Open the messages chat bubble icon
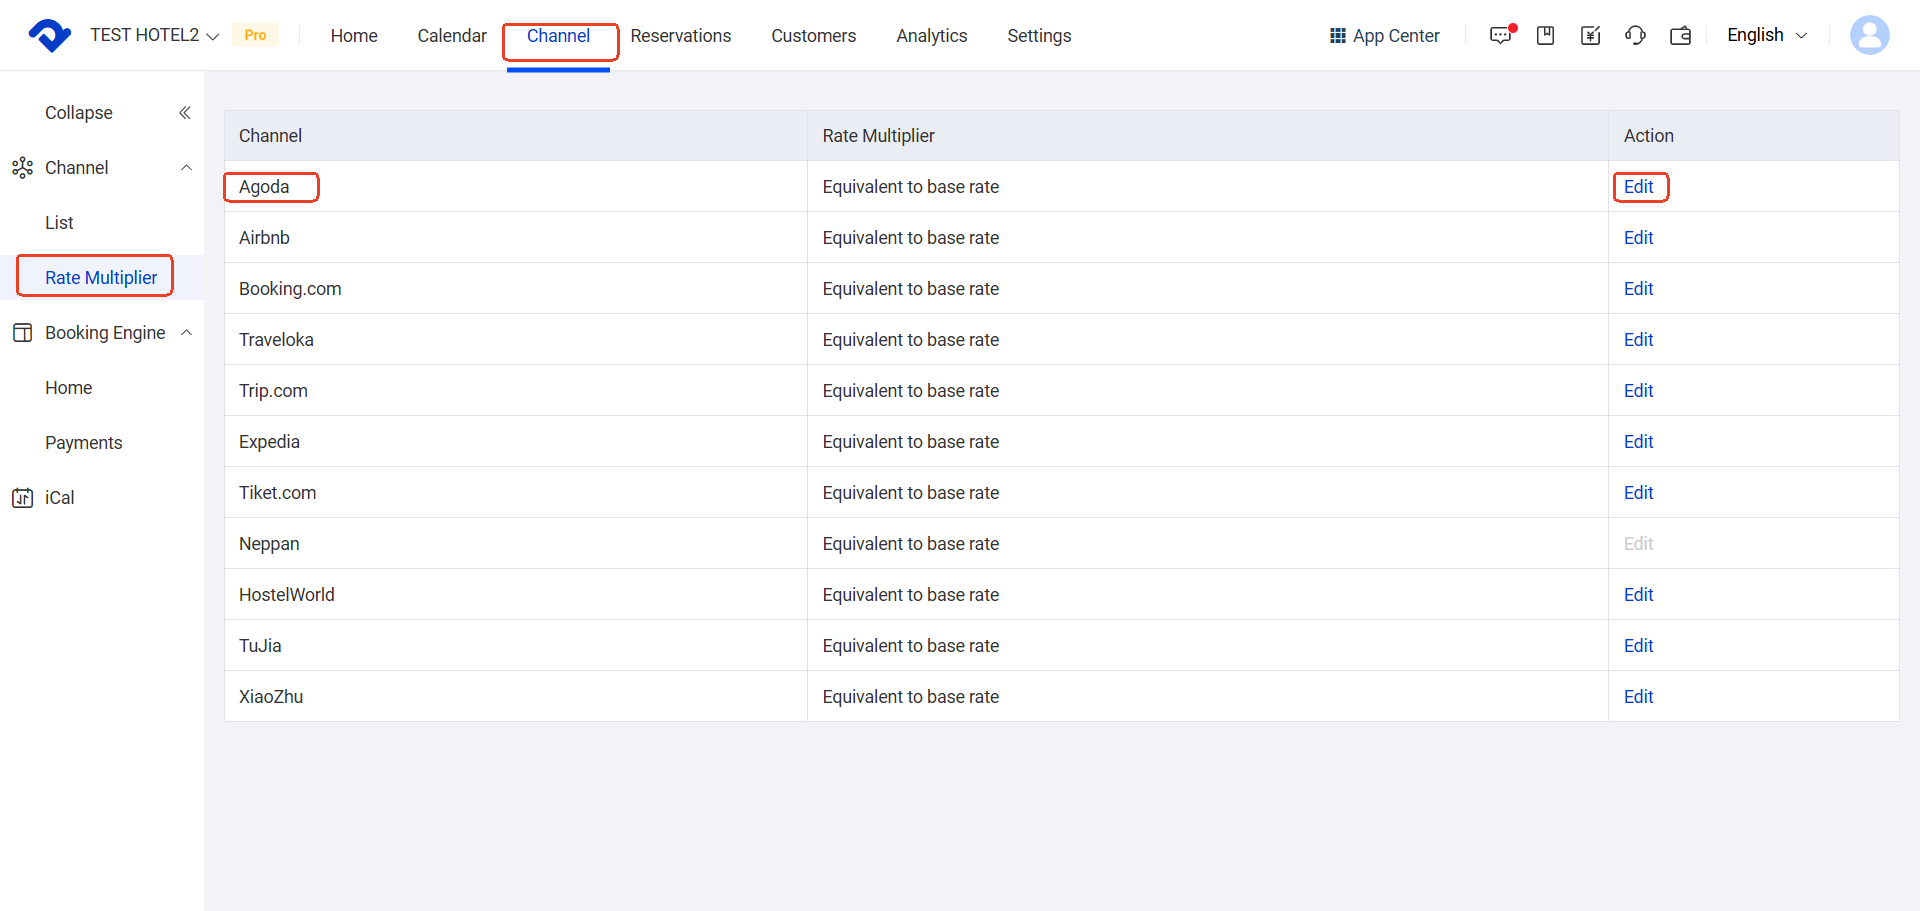Screen dimensions: 1920x911 point(1501,35)
